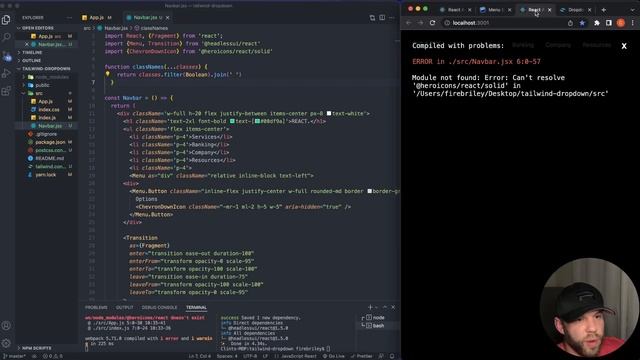Image resolution: width=640 pixels, height=360 pixels.
Task: Open a new browser tab
Action: coord(604,10)
